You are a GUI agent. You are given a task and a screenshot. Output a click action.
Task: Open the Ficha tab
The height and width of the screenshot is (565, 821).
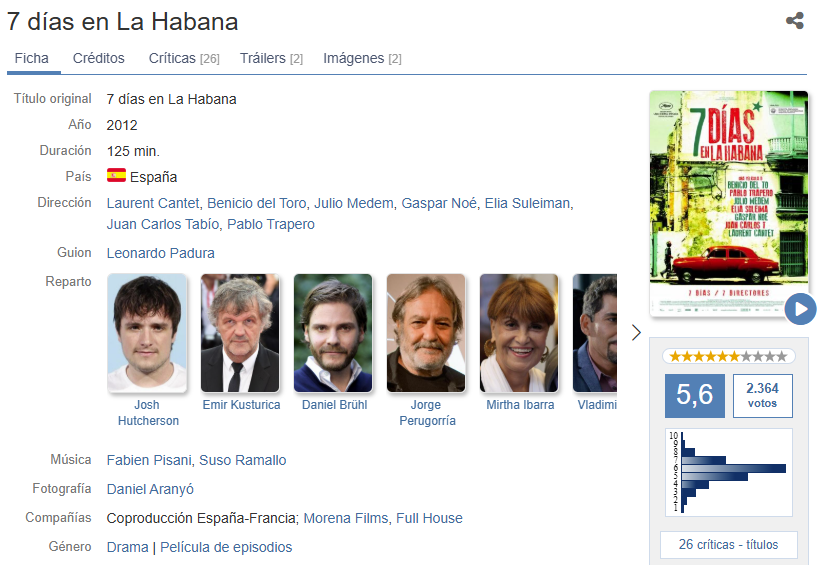[31, 58]
